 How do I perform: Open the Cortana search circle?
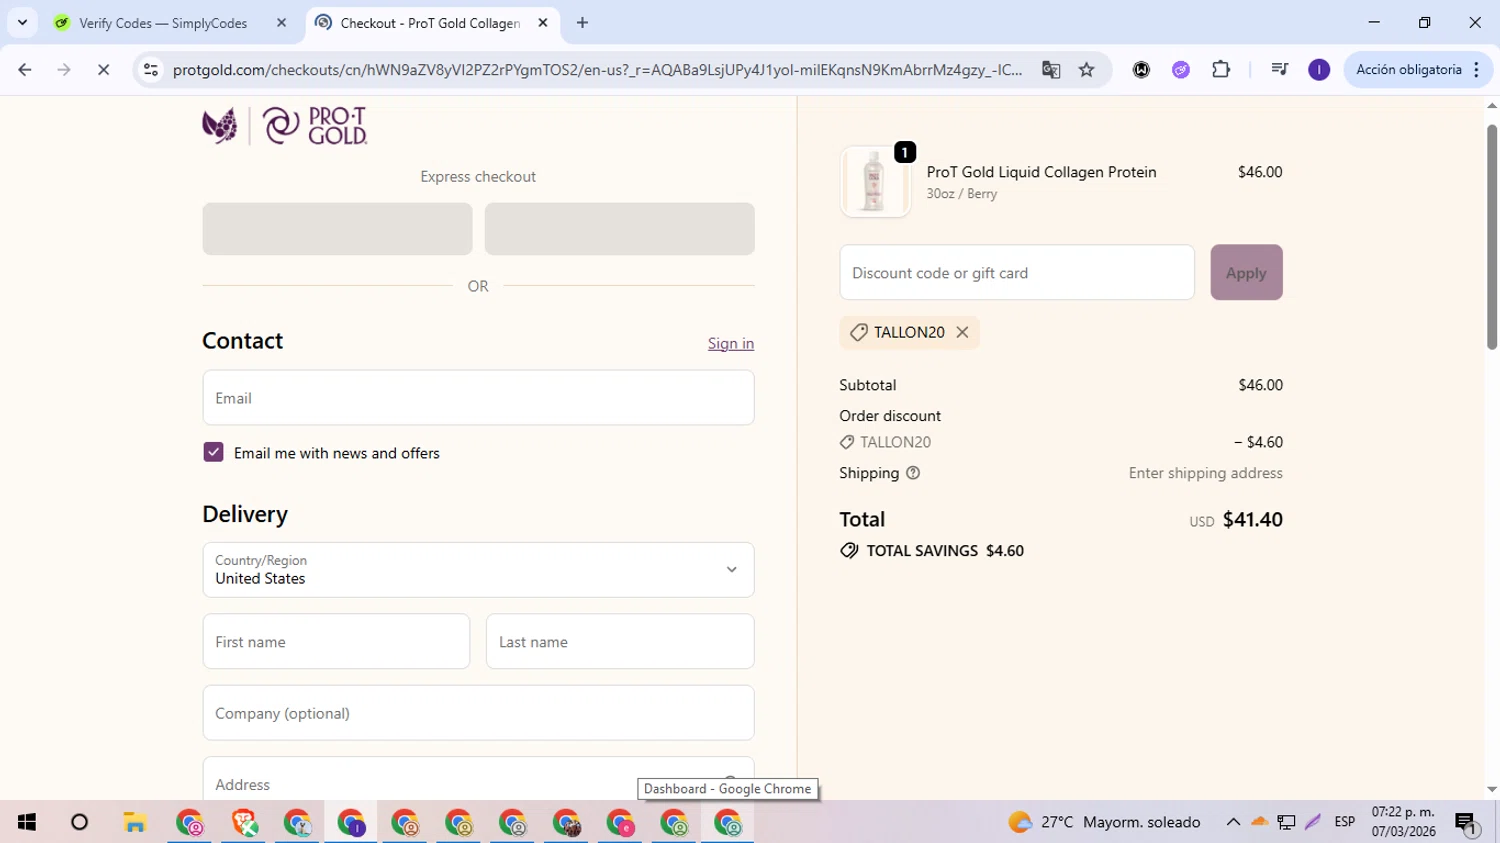click(80, 822)
